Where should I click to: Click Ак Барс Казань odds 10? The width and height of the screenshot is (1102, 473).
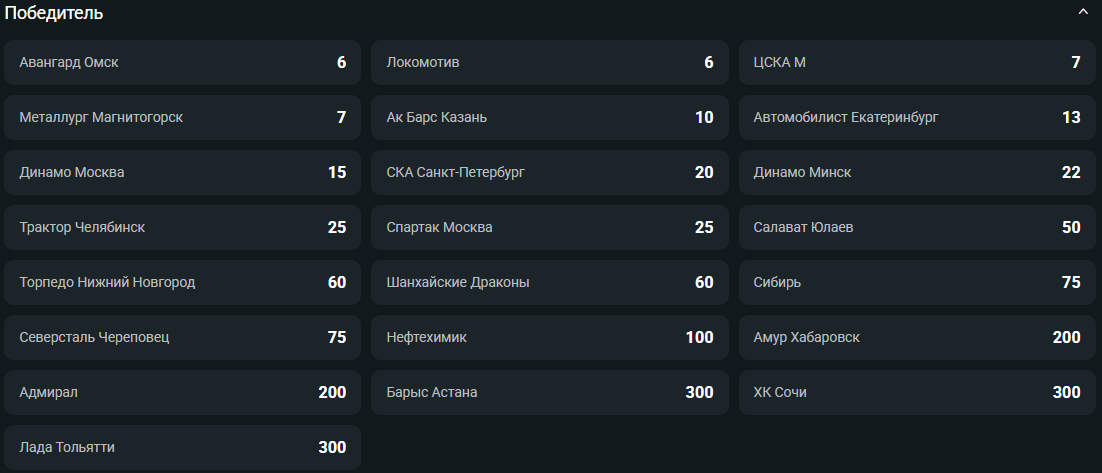[x=550, y=117]
